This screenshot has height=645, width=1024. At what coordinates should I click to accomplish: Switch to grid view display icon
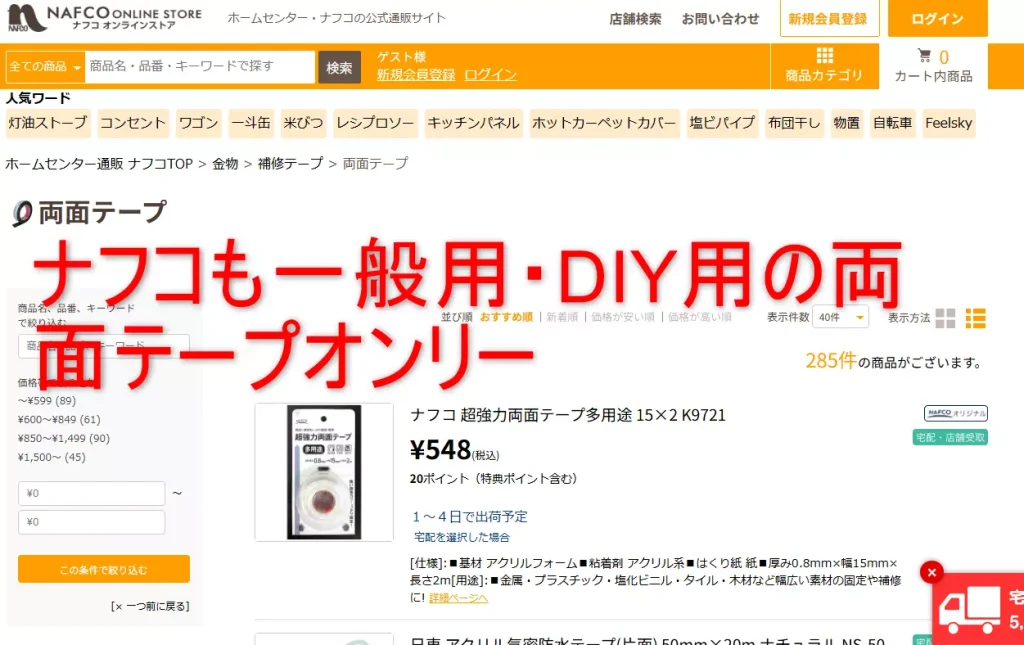click(x=945, y=318)
